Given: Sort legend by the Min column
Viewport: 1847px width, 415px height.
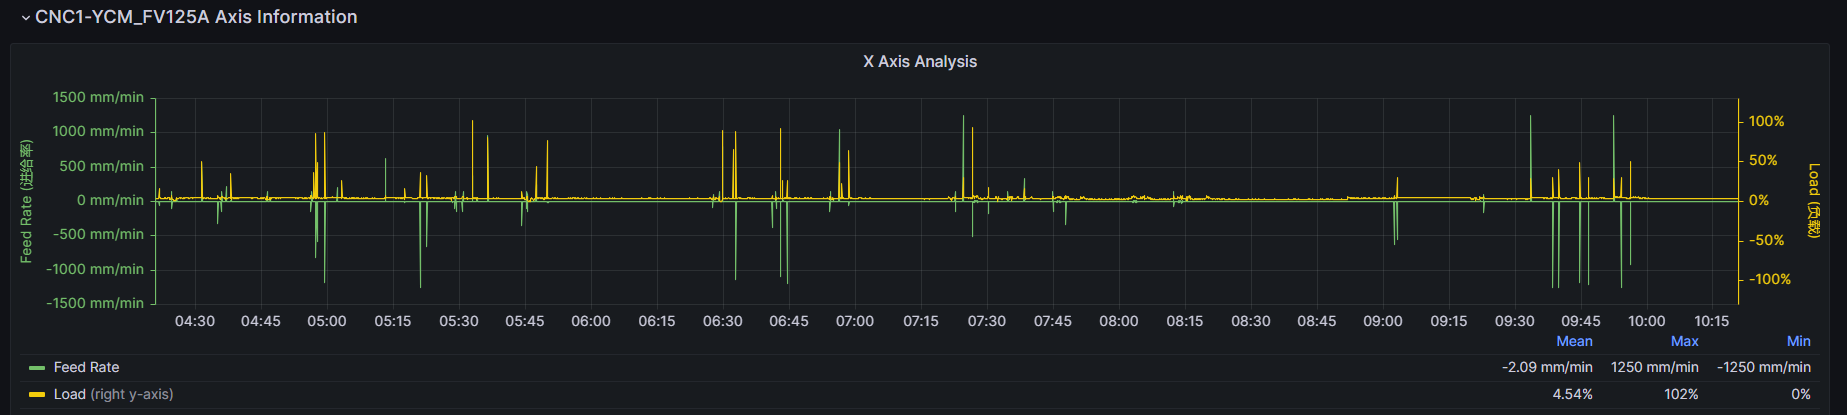Looking at the screenshot, I should pos(1798,341).
